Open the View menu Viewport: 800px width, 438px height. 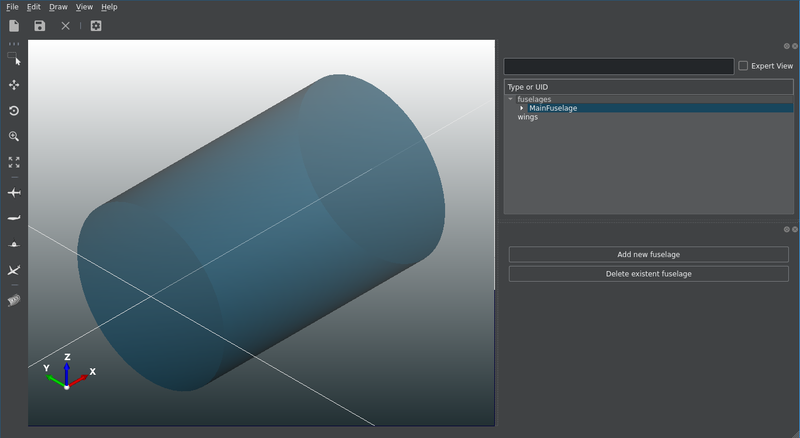(x=84, y=7)
